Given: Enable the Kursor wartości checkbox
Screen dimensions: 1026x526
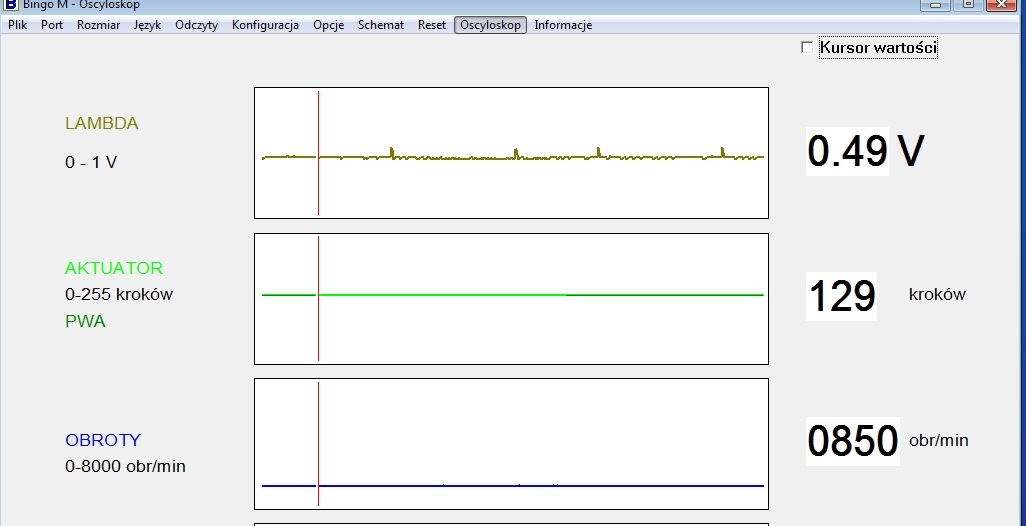Looking at the screenshot, I should 807,47.
